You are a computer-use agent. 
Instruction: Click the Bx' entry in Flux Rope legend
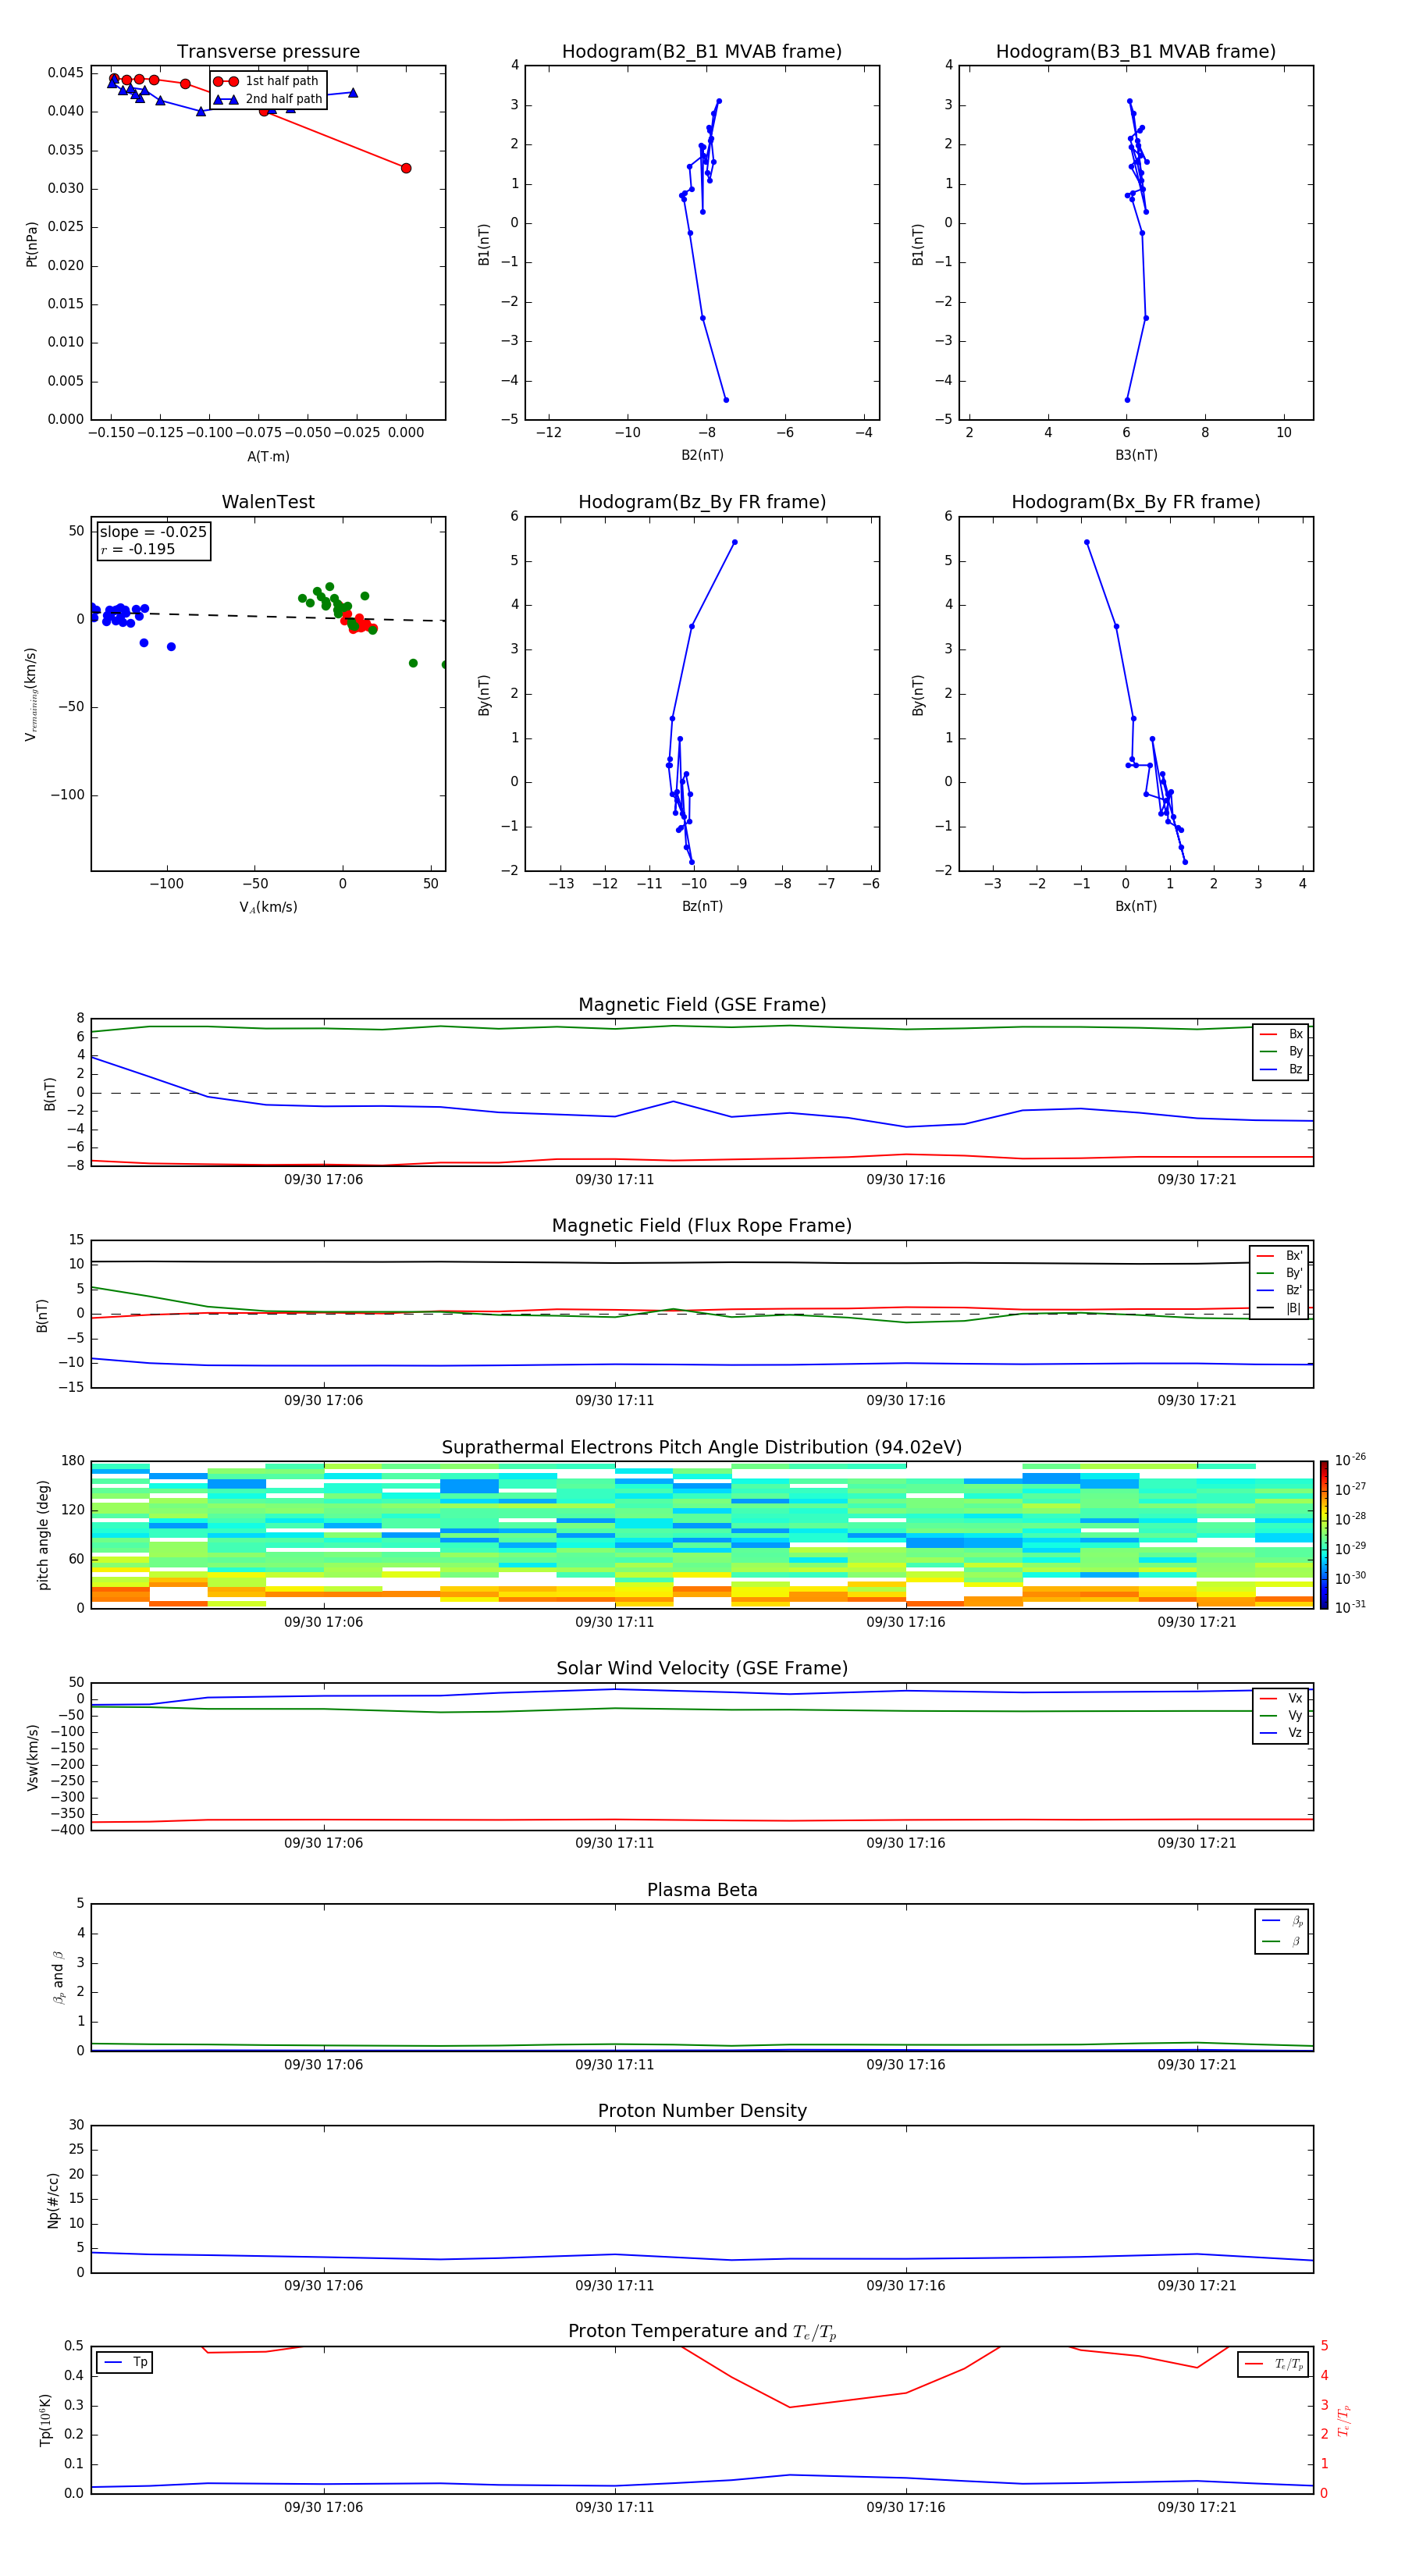point(1279,1256)
